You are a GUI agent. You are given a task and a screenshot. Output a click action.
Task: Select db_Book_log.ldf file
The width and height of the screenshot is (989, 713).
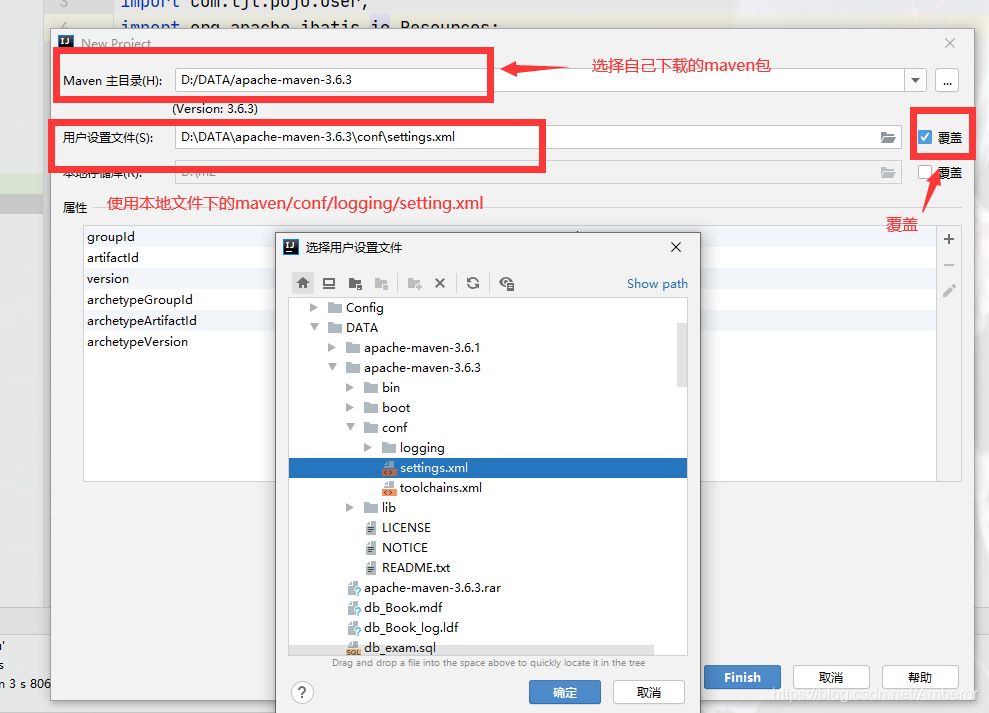pos(411,628)
